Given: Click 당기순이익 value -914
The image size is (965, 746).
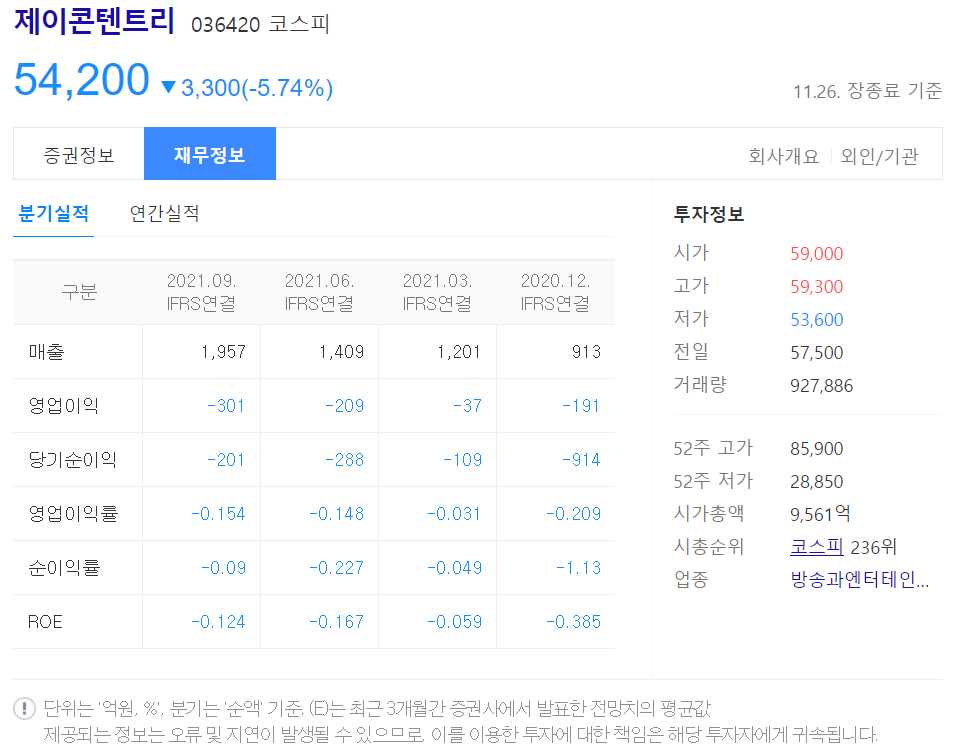Looking at the screenshot, I should click(581, 460).
